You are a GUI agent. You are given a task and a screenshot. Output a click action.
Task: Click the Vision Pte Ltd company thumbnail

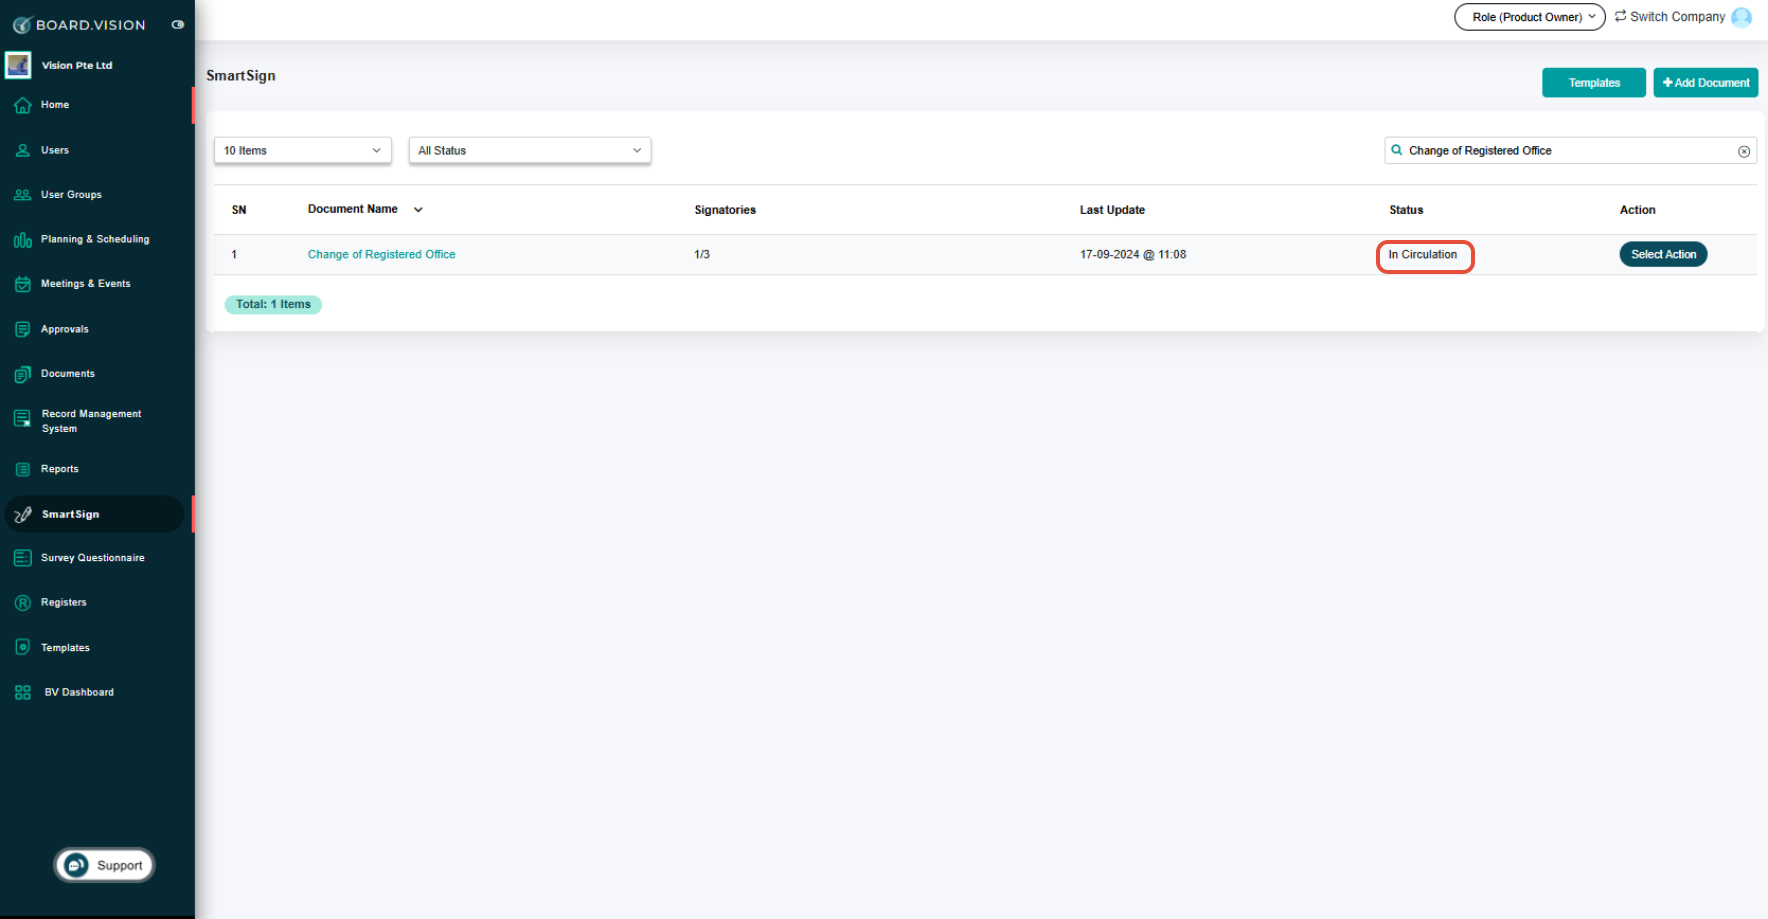pyautogui.click(x=18, y=66)
